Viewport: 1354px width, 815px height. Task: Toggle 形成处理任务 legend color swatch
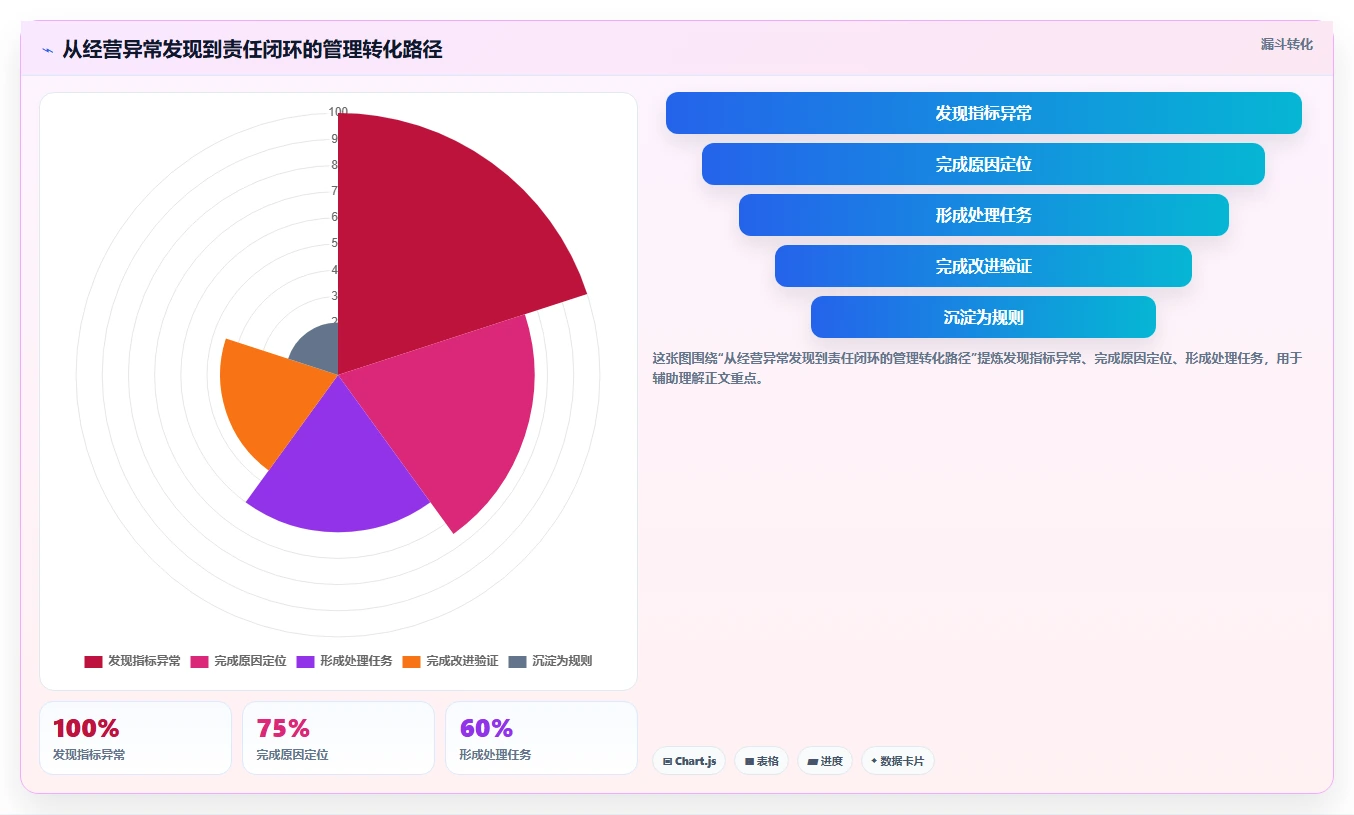coord(305,661)
